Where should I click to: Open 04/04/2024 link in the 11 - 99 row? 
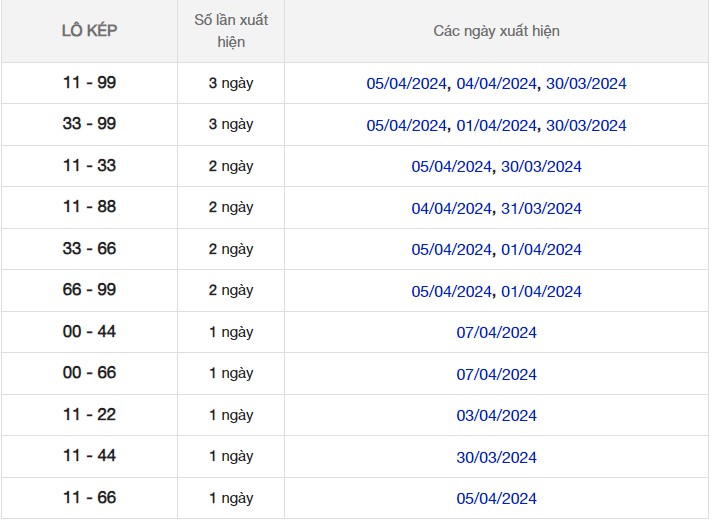click(x=496, y=84)
